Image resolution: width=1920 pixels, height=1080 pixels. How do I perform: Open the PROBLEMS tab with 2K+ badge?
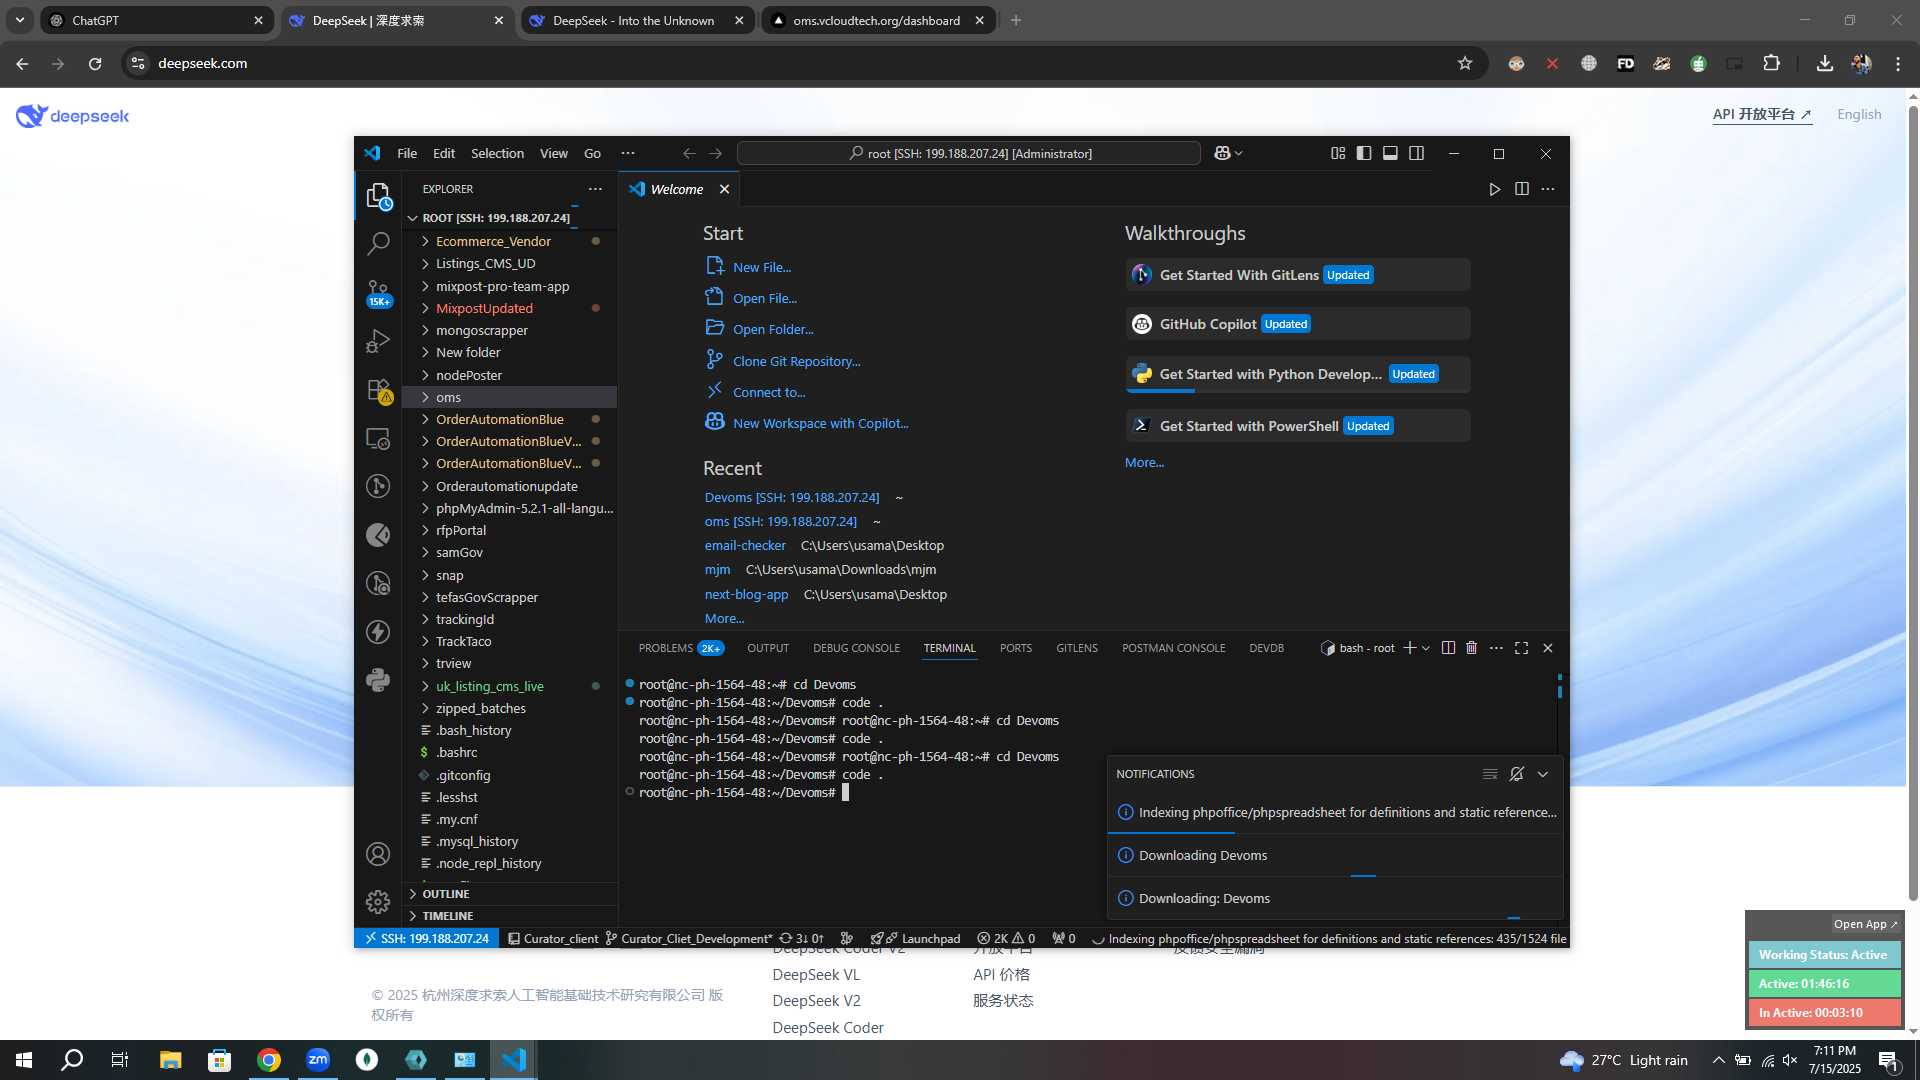pos(680,648)
